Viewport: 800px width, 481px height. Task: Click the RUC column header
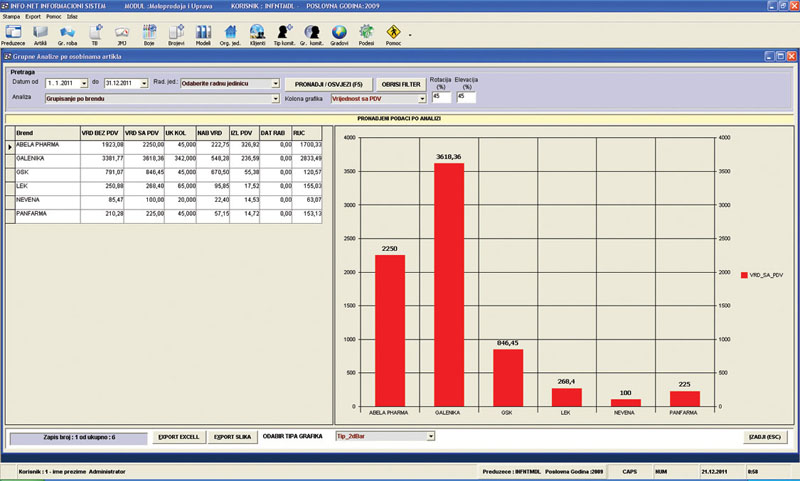[307, 133]
